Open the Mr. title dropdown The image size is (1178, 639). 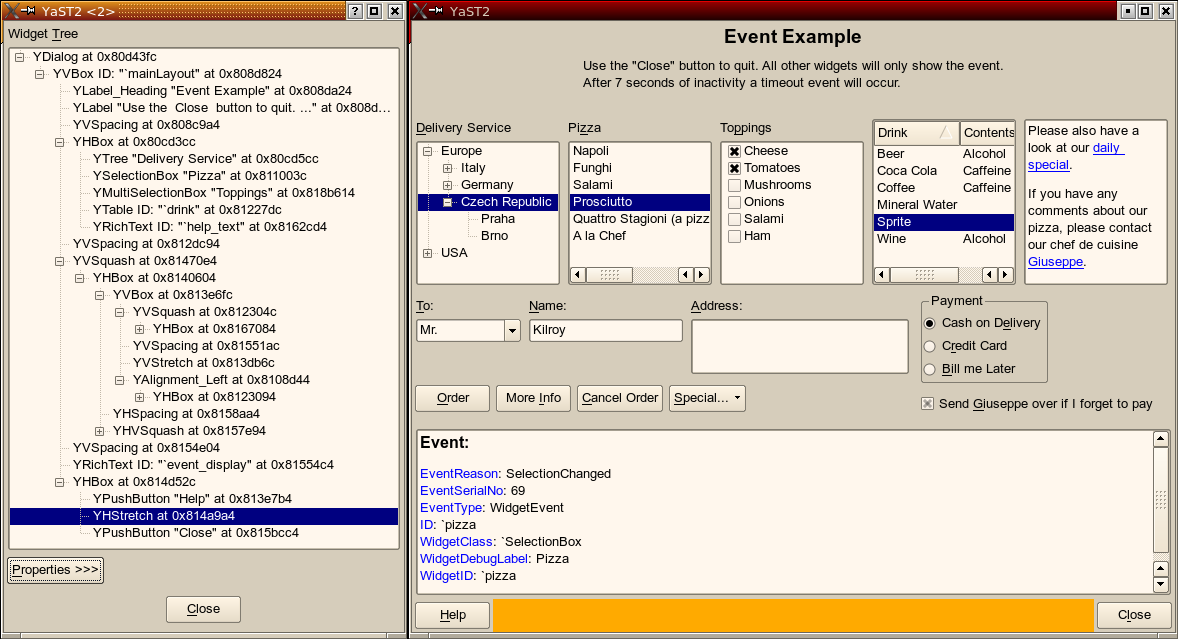(x=512, y=331)
